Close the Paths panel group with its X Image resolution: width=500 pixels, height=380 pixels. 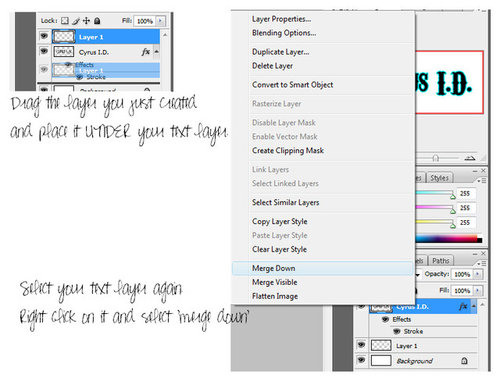(483, 254)
